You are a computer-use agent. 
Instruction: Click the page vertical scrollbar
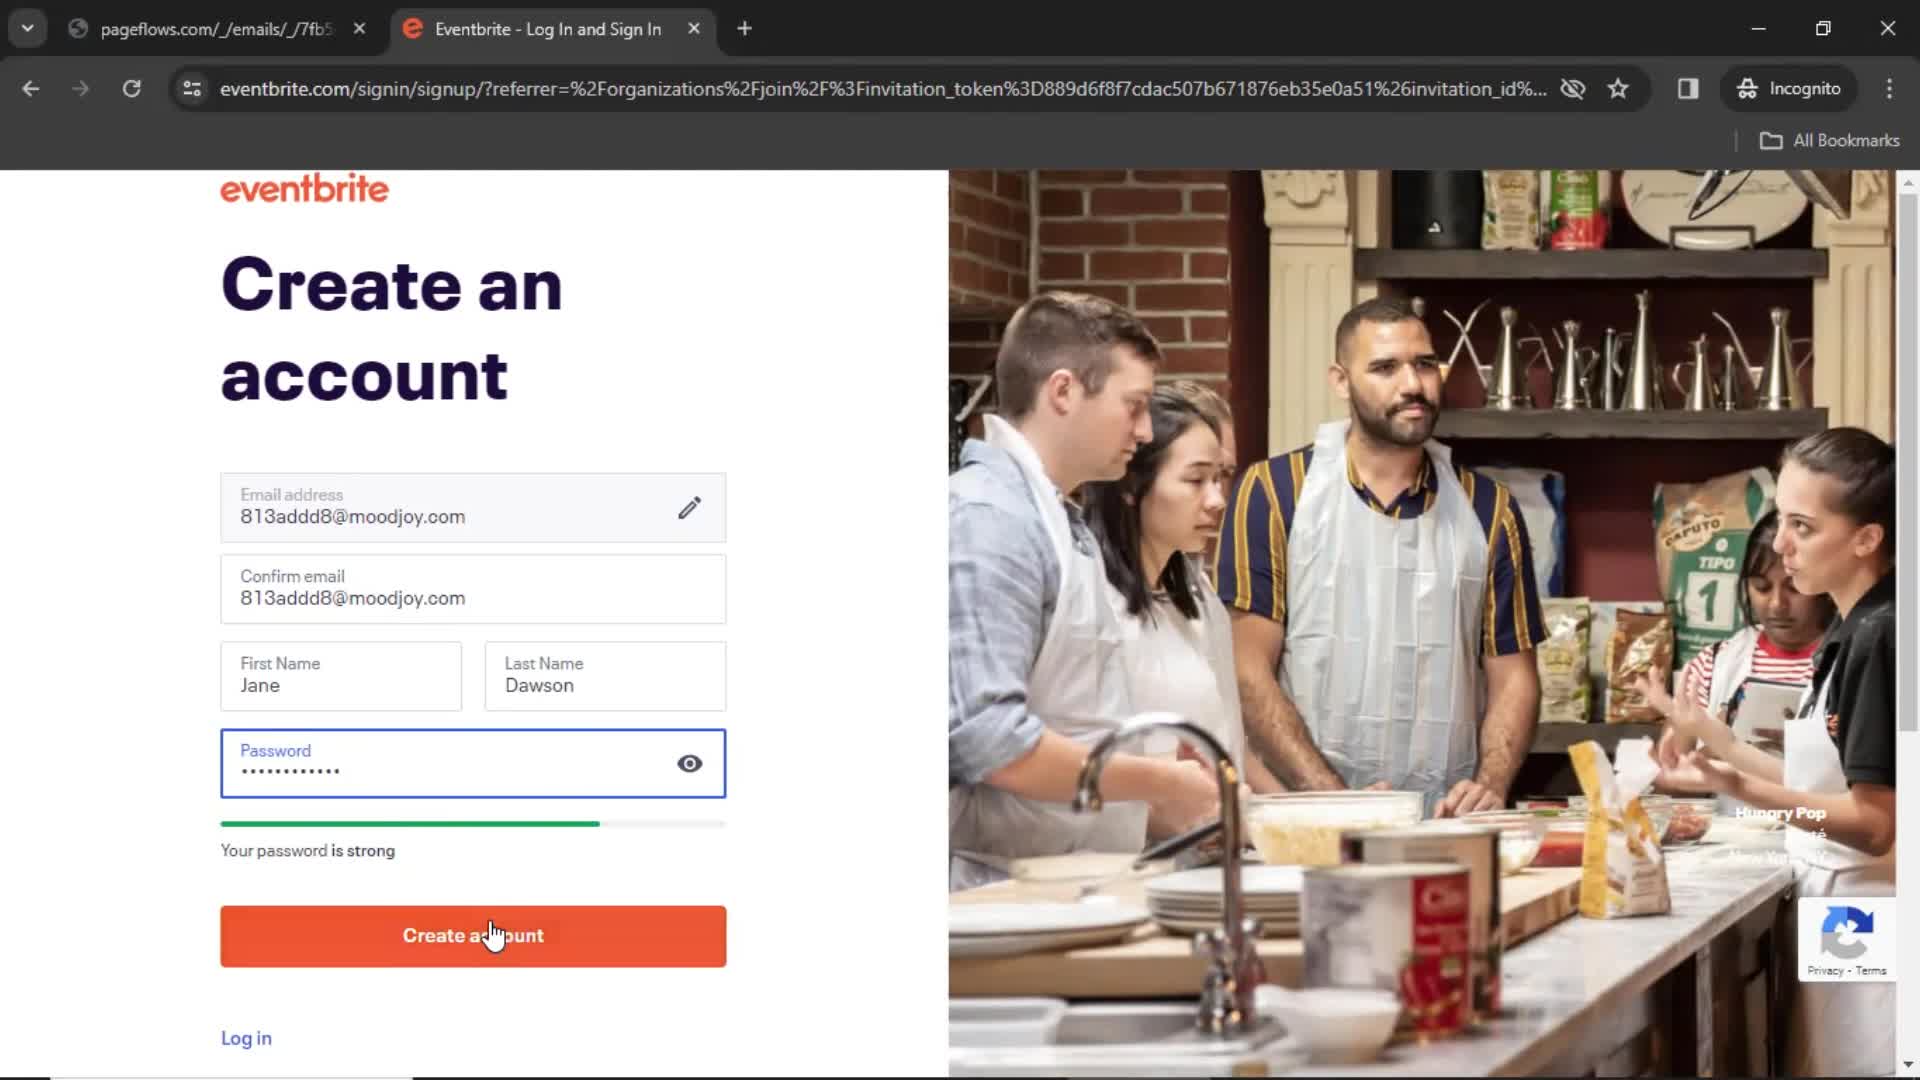tap(1908, 460)
